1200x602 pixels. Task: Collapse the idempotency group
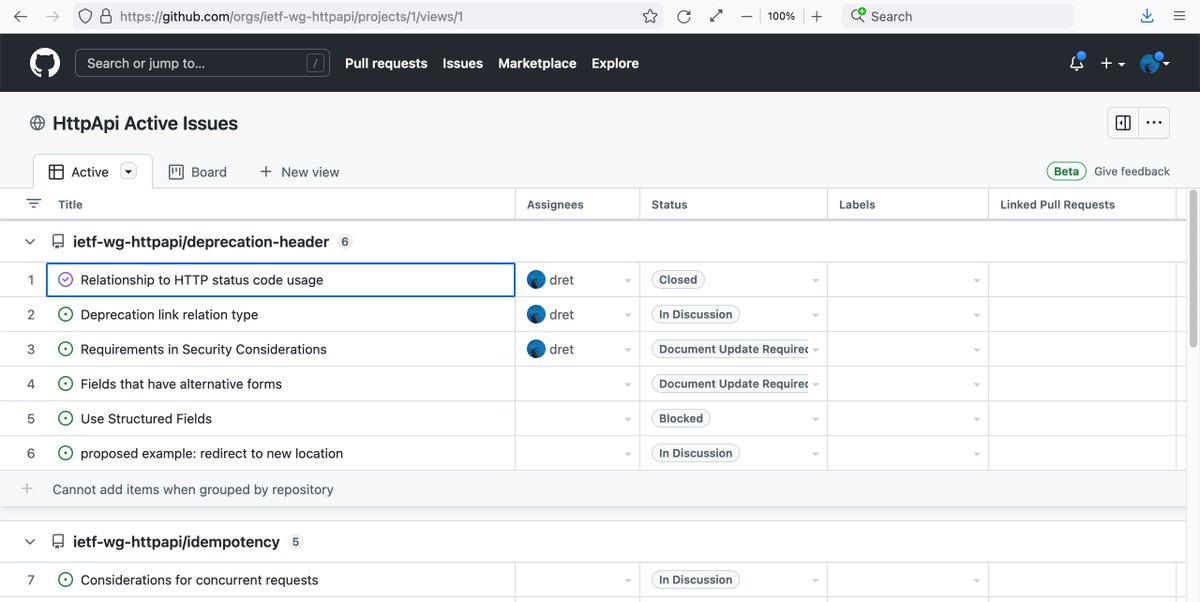[x=31, y=542]
